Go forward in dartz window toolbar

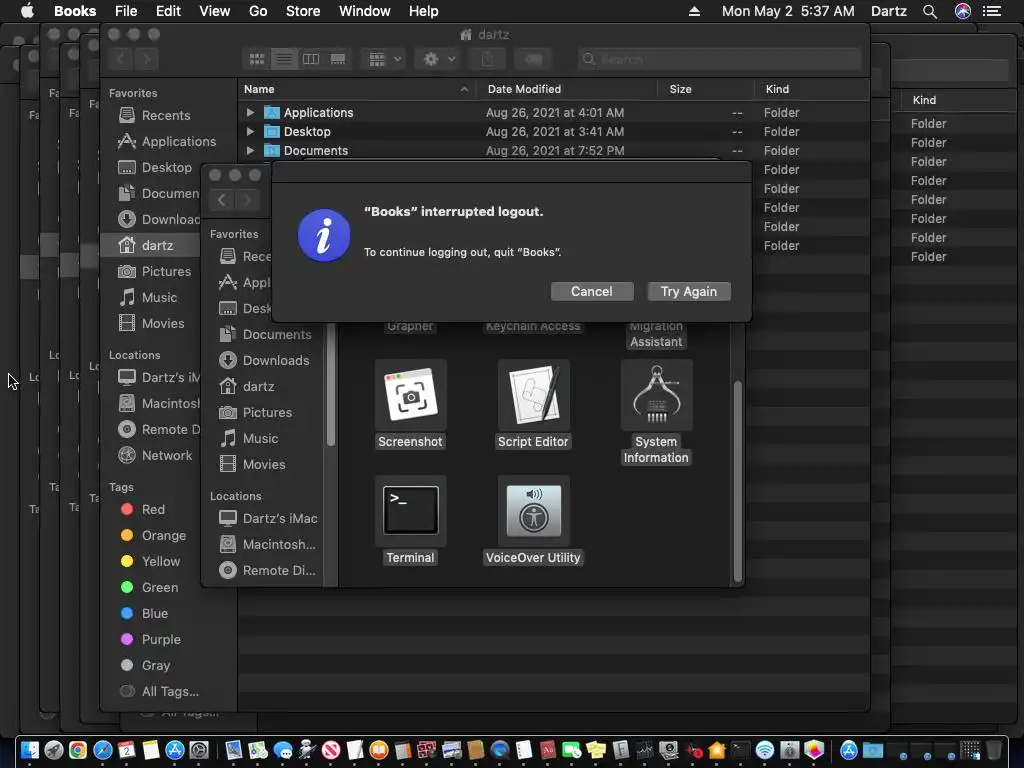[147, 59]
